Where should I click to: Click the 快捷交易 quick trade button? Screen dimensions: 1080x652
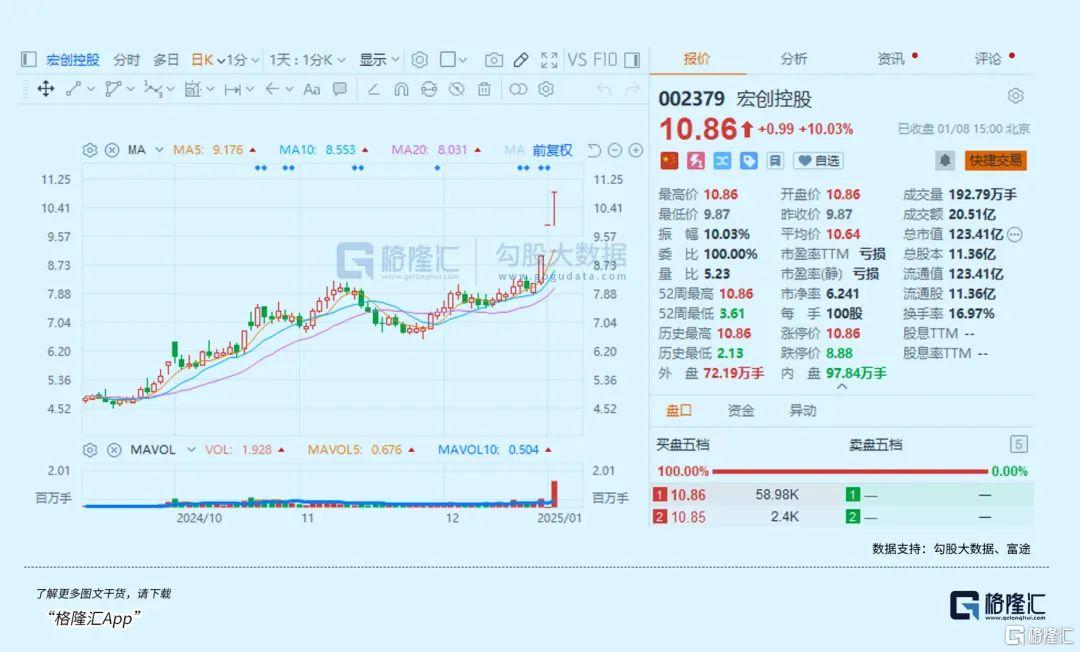[995, 160]
